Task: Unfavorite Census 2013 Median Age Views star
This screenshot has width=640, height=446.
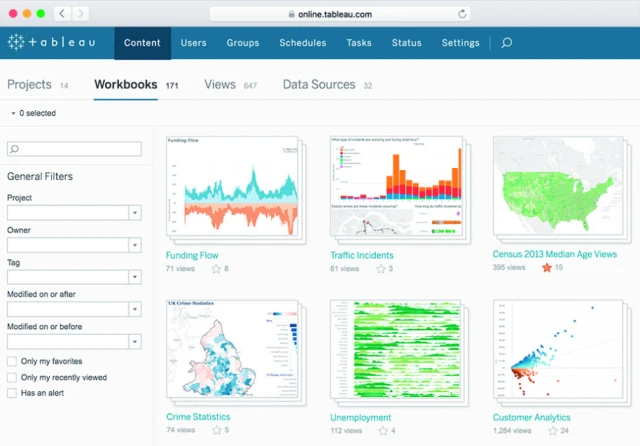Action: (x=547, y=267)
